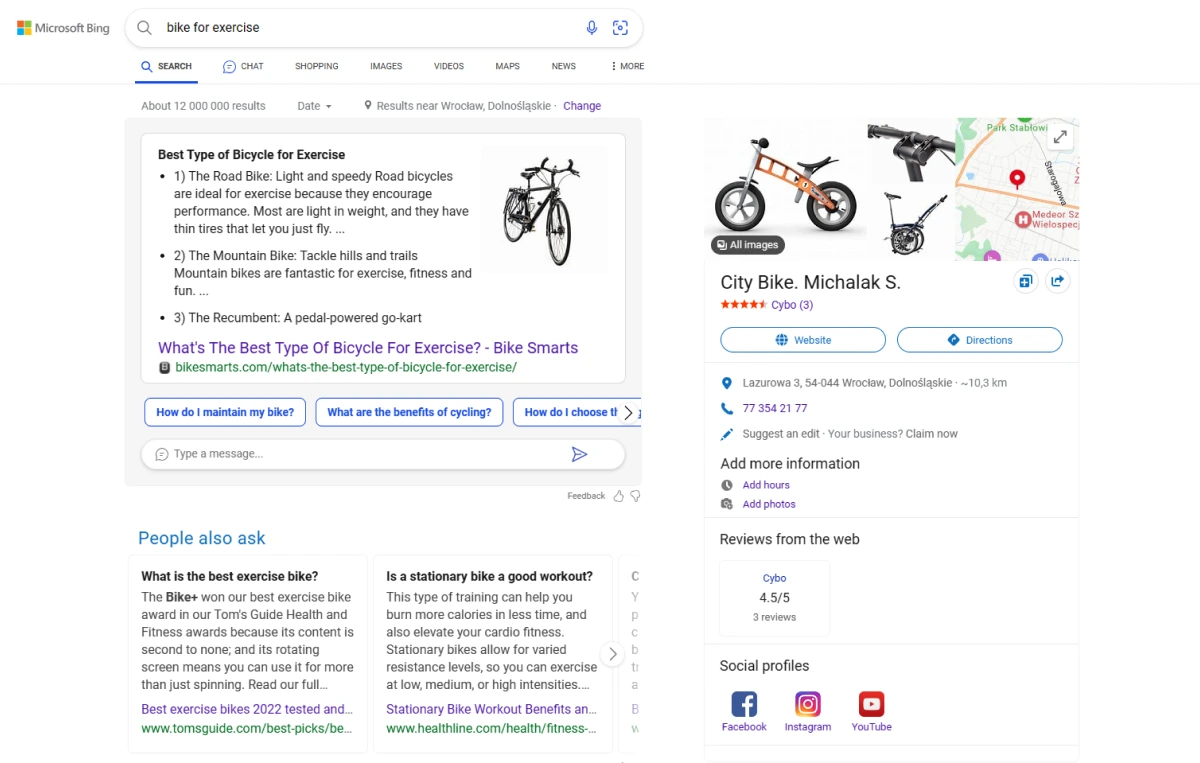Switch to the NEWS tab

point(564,66)
